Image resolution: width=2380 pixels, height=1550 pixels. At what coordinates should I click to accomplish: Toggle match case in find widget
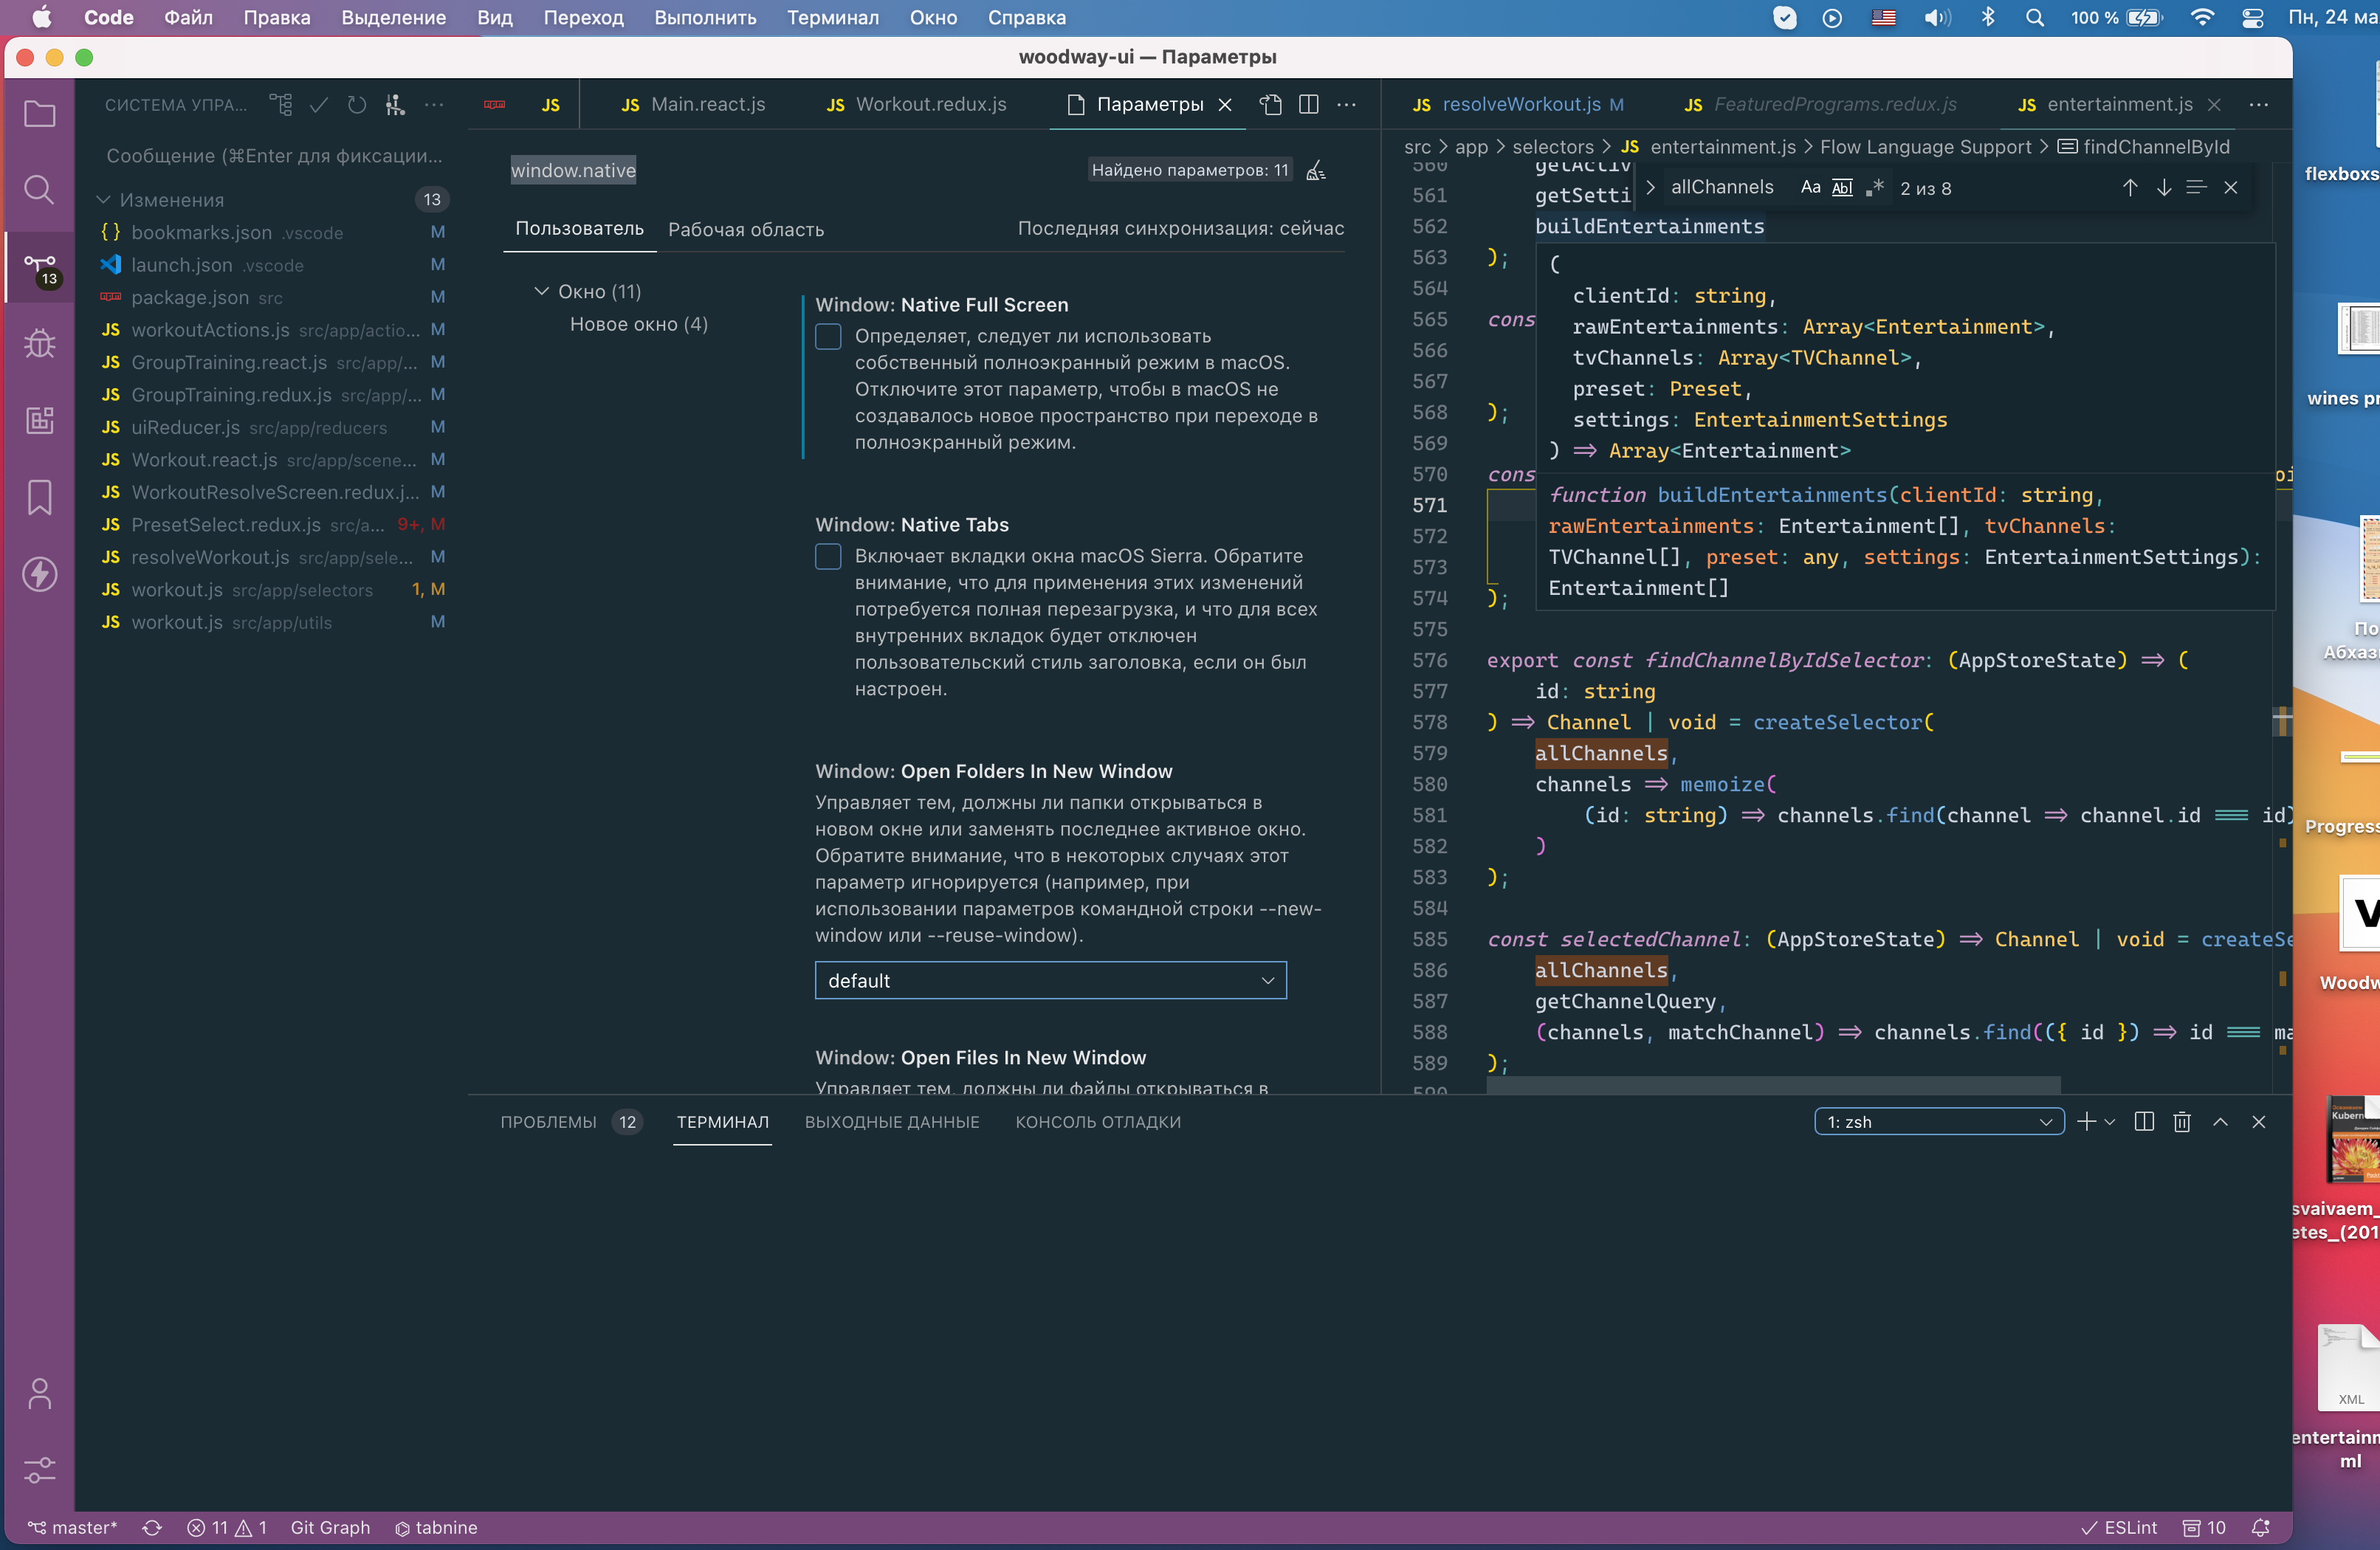pos(1810,188)
